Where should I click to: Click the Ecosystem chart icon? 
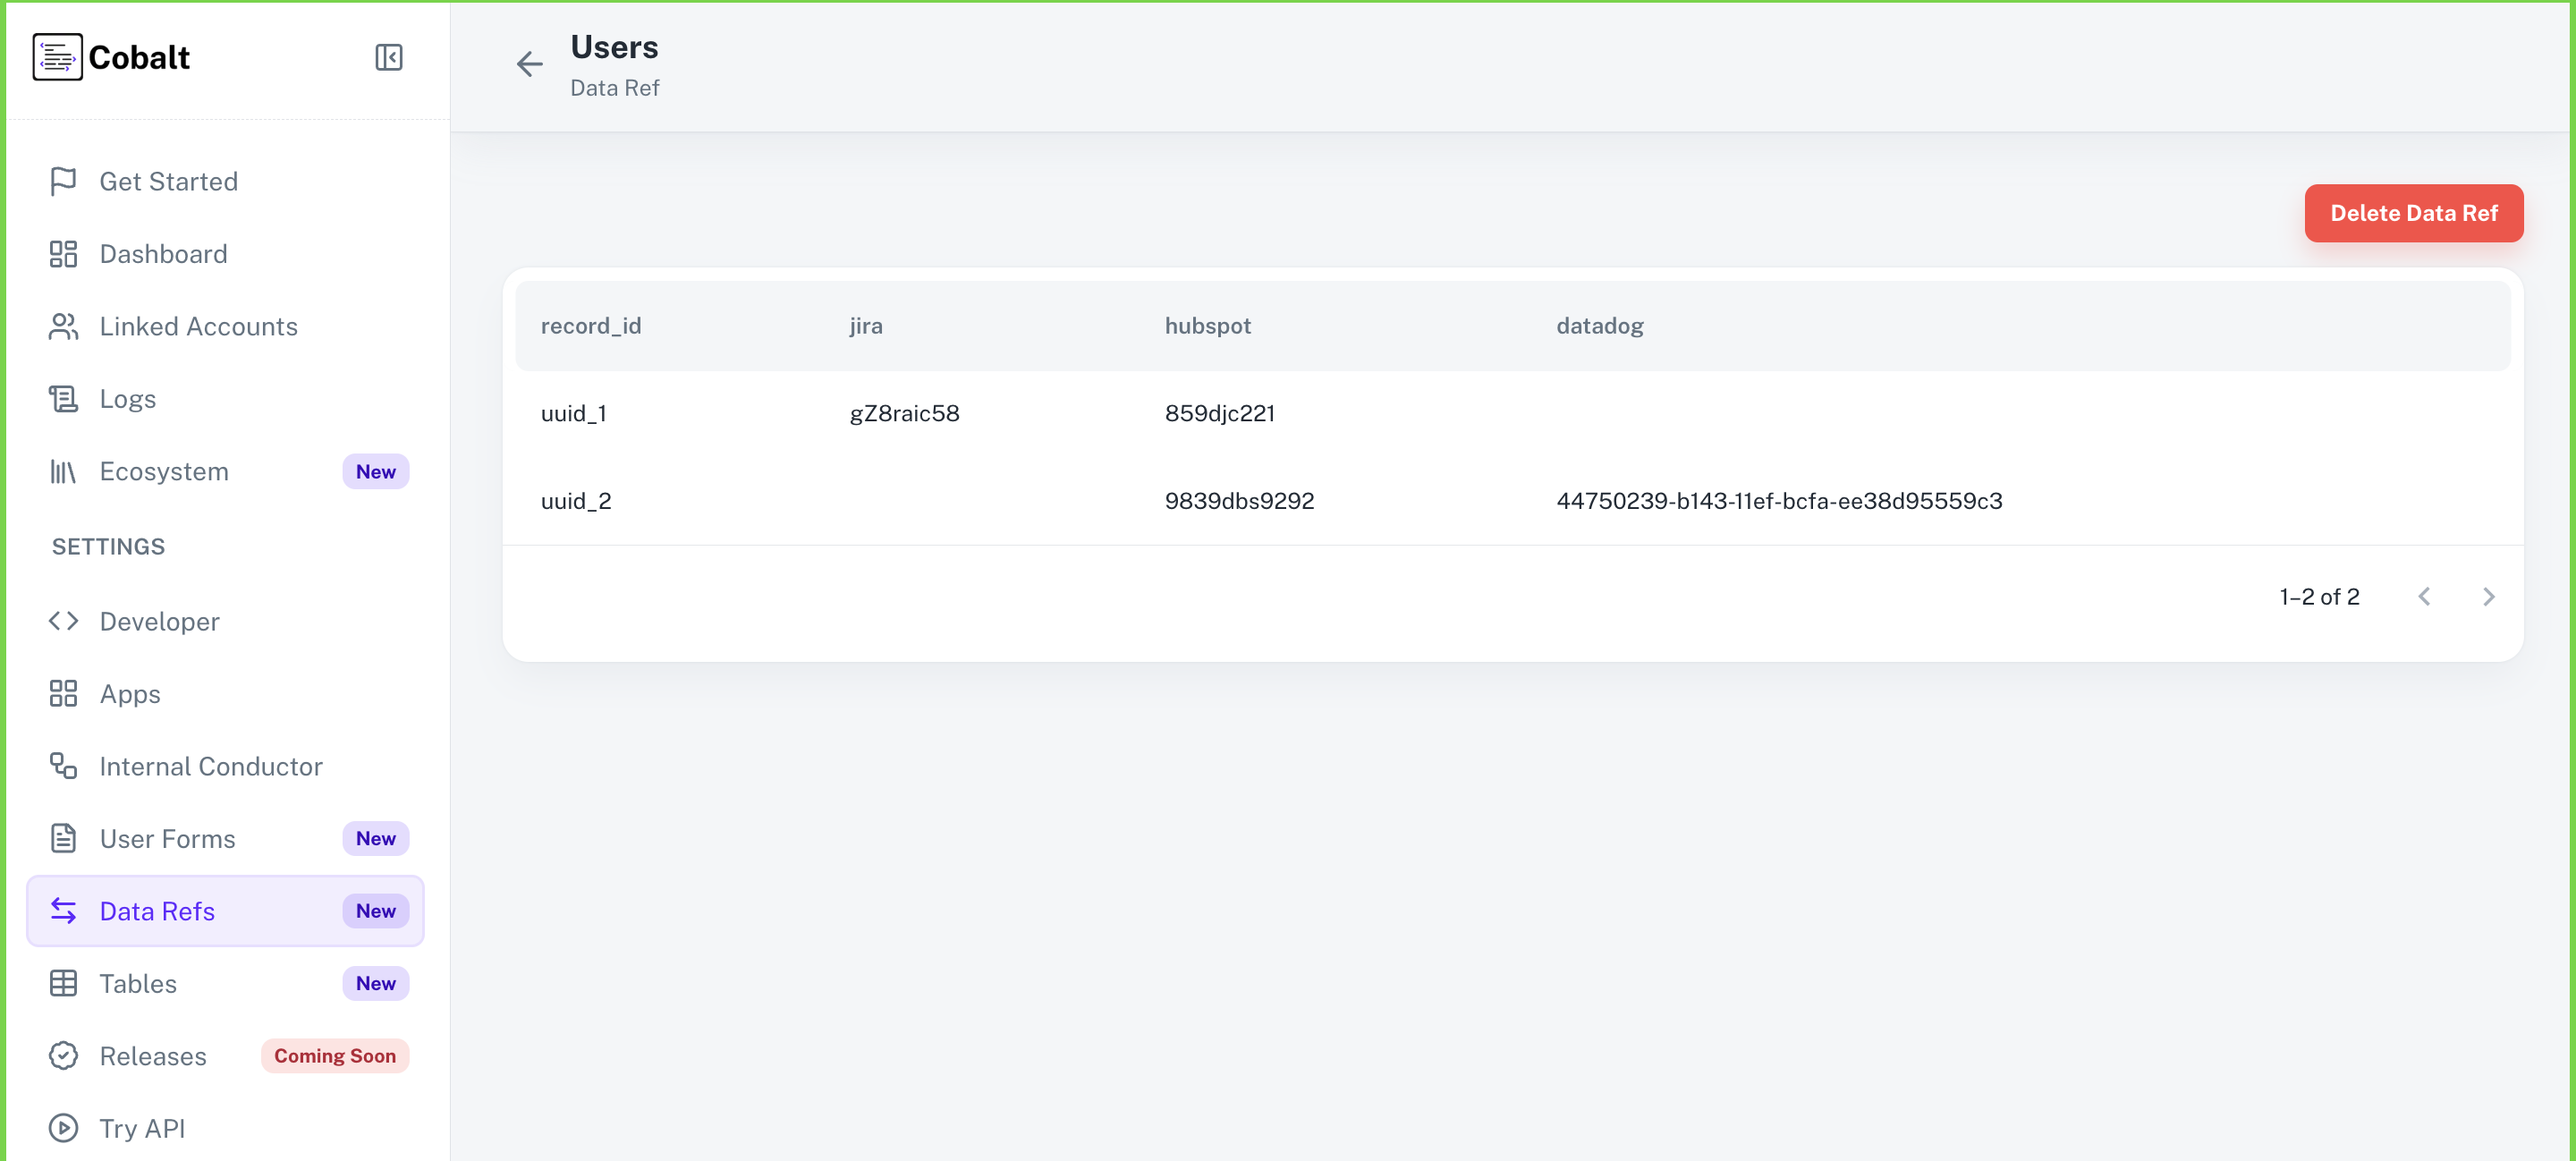pos(64,471)
